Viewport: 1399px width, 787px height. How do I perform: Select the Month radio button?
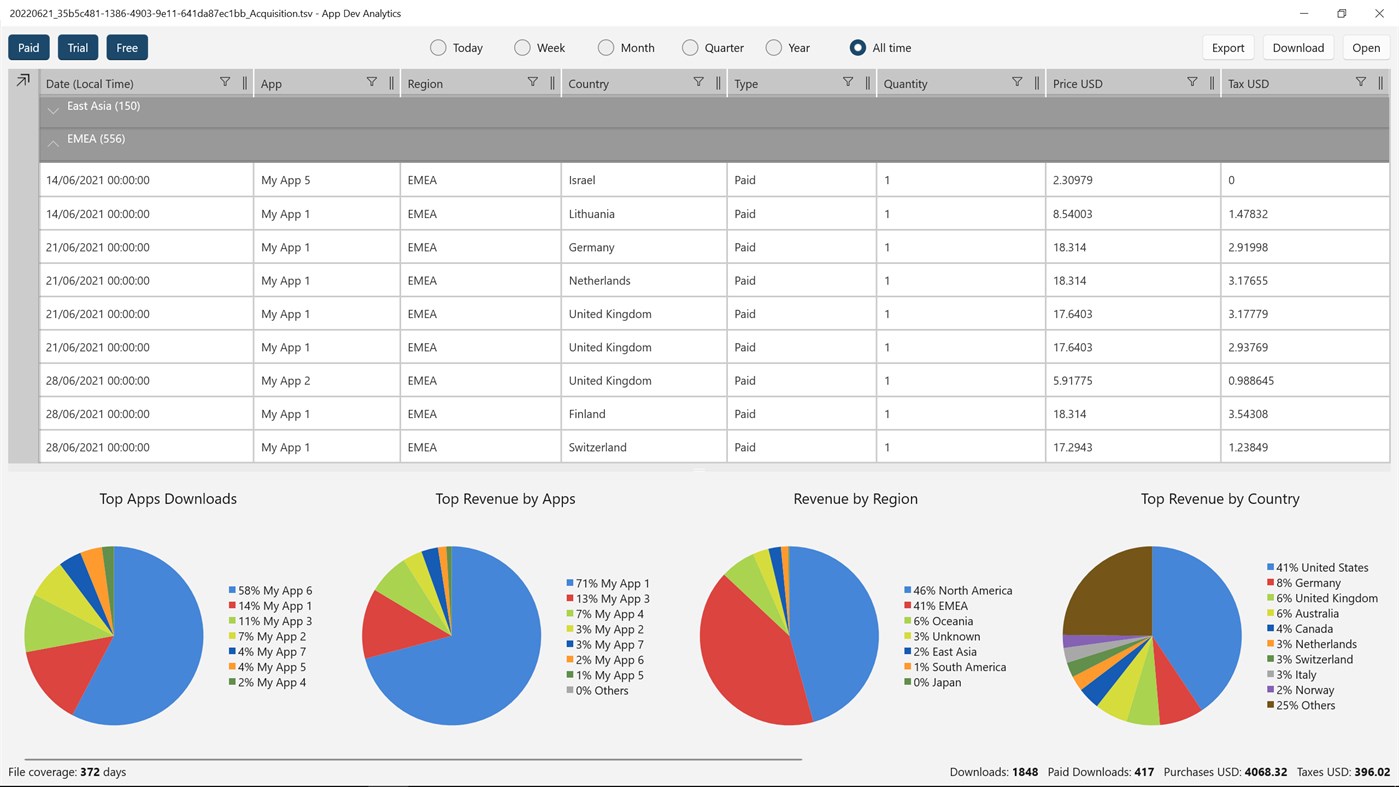coord(605,47)
